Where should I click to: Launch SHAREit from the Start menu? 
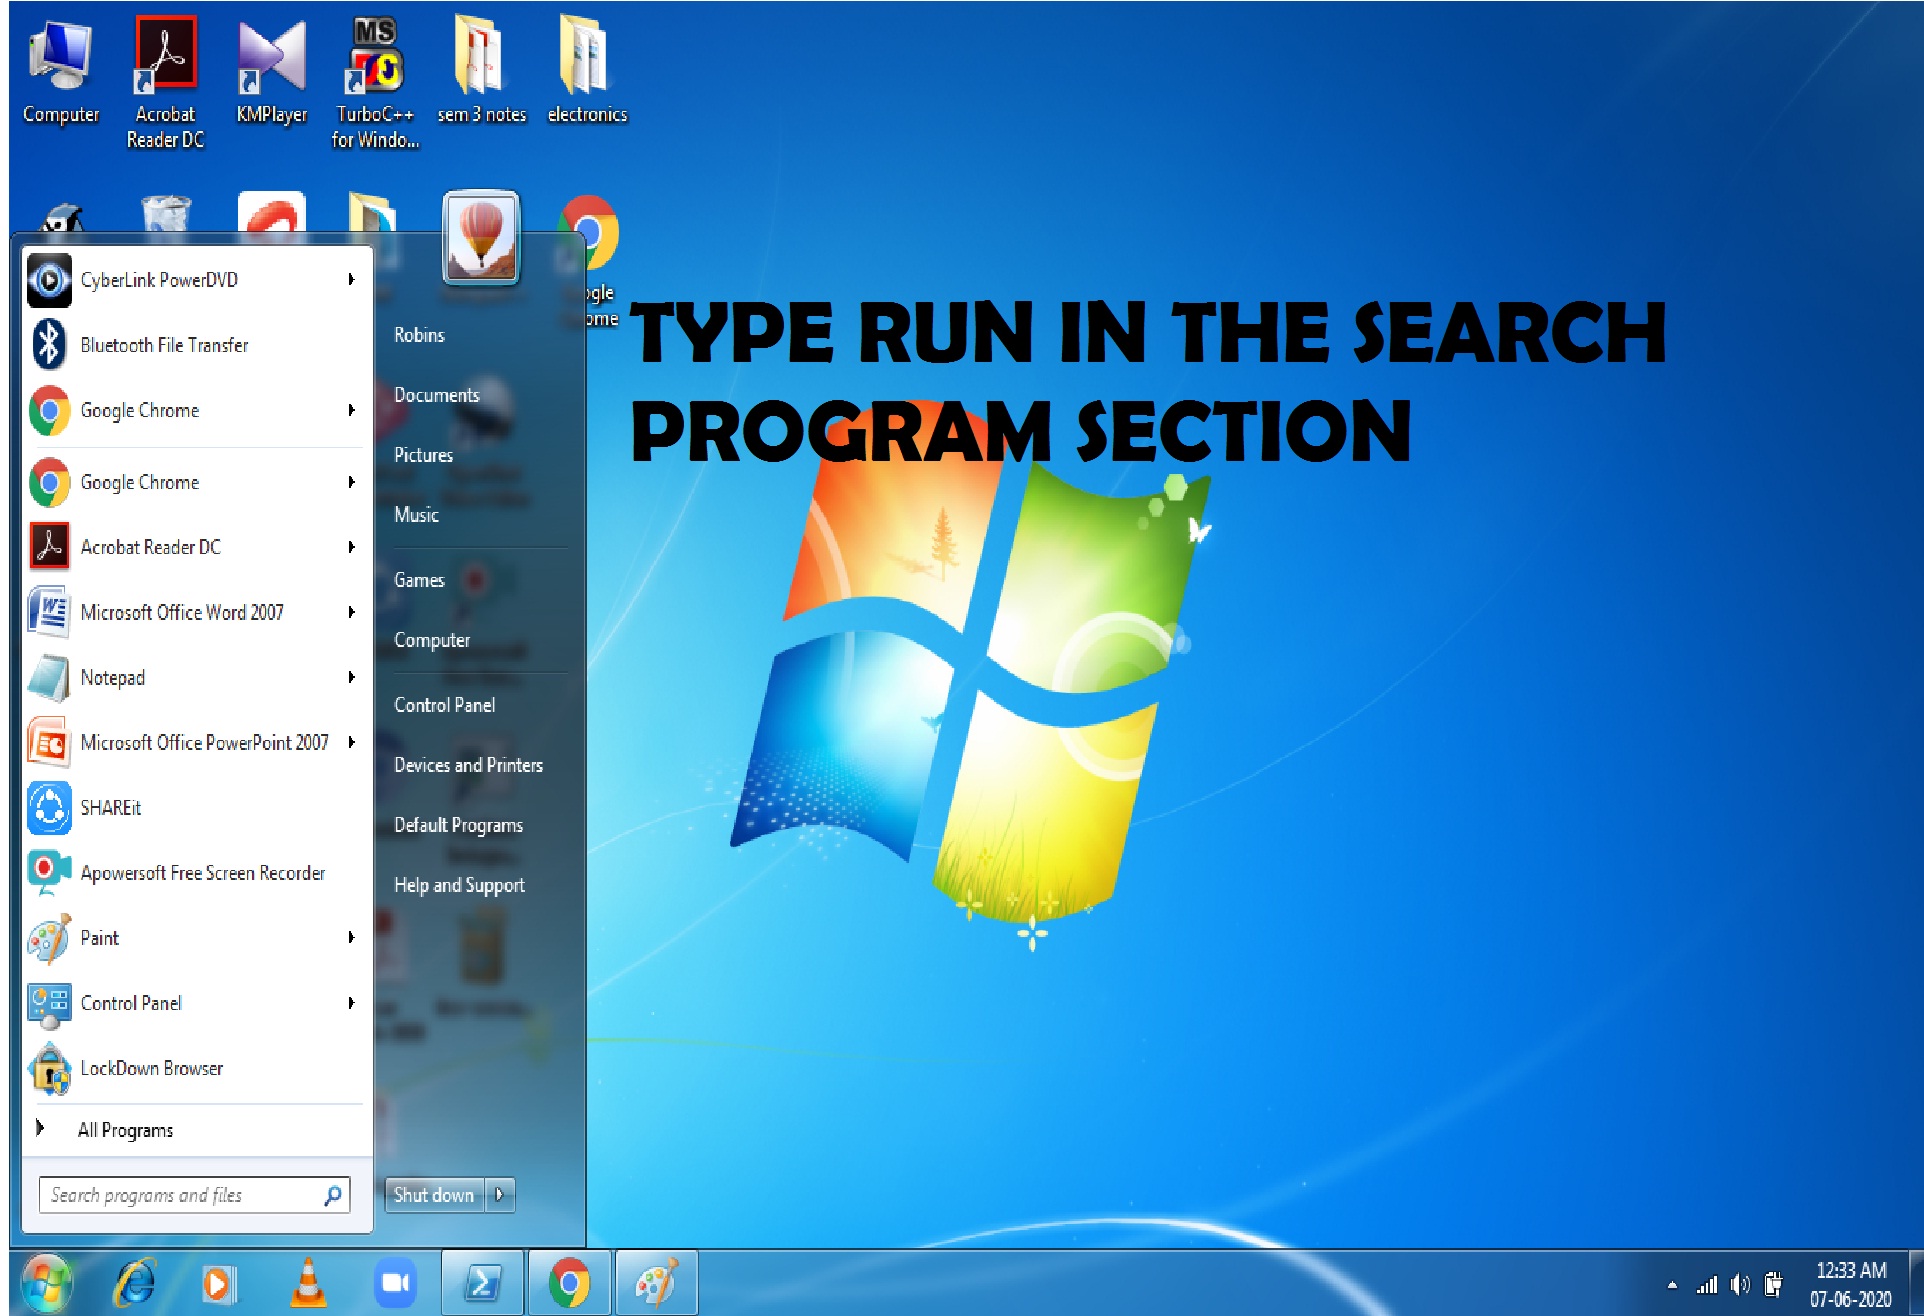(192, 808)
